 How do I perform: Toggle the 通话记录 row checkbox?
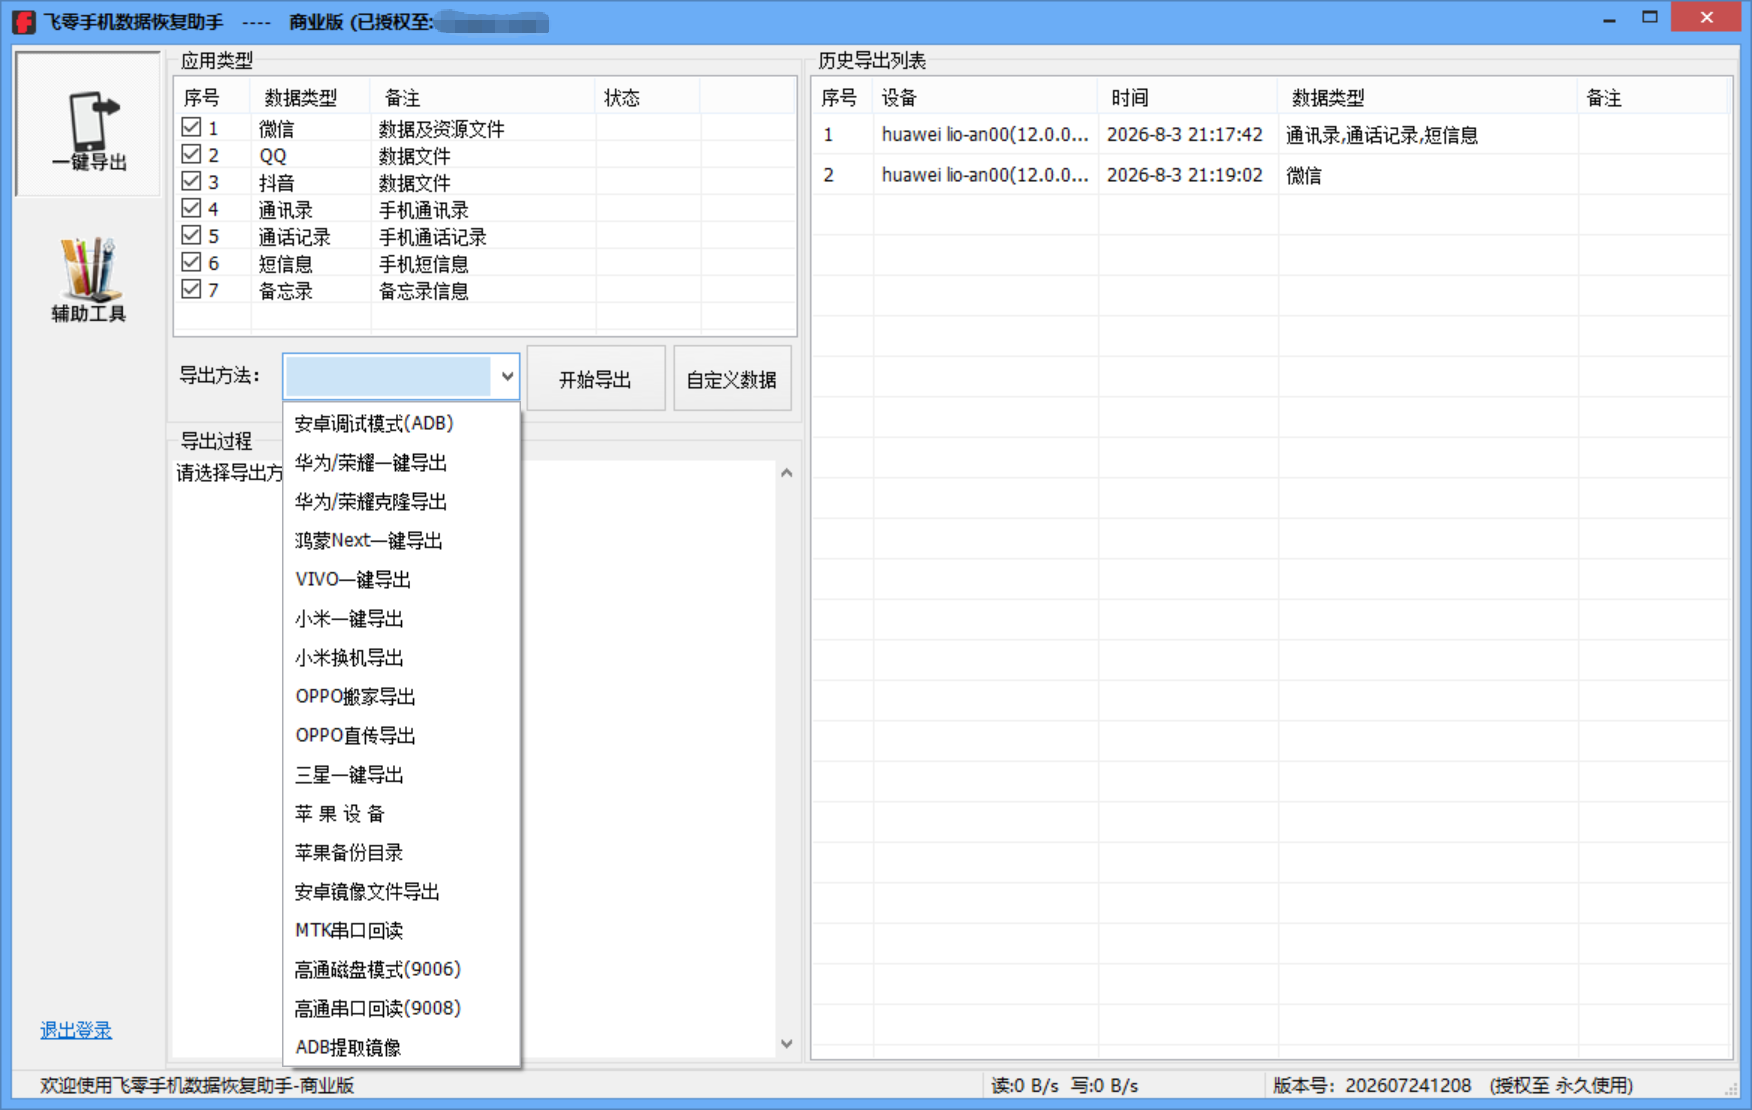[x=191, y=235]
